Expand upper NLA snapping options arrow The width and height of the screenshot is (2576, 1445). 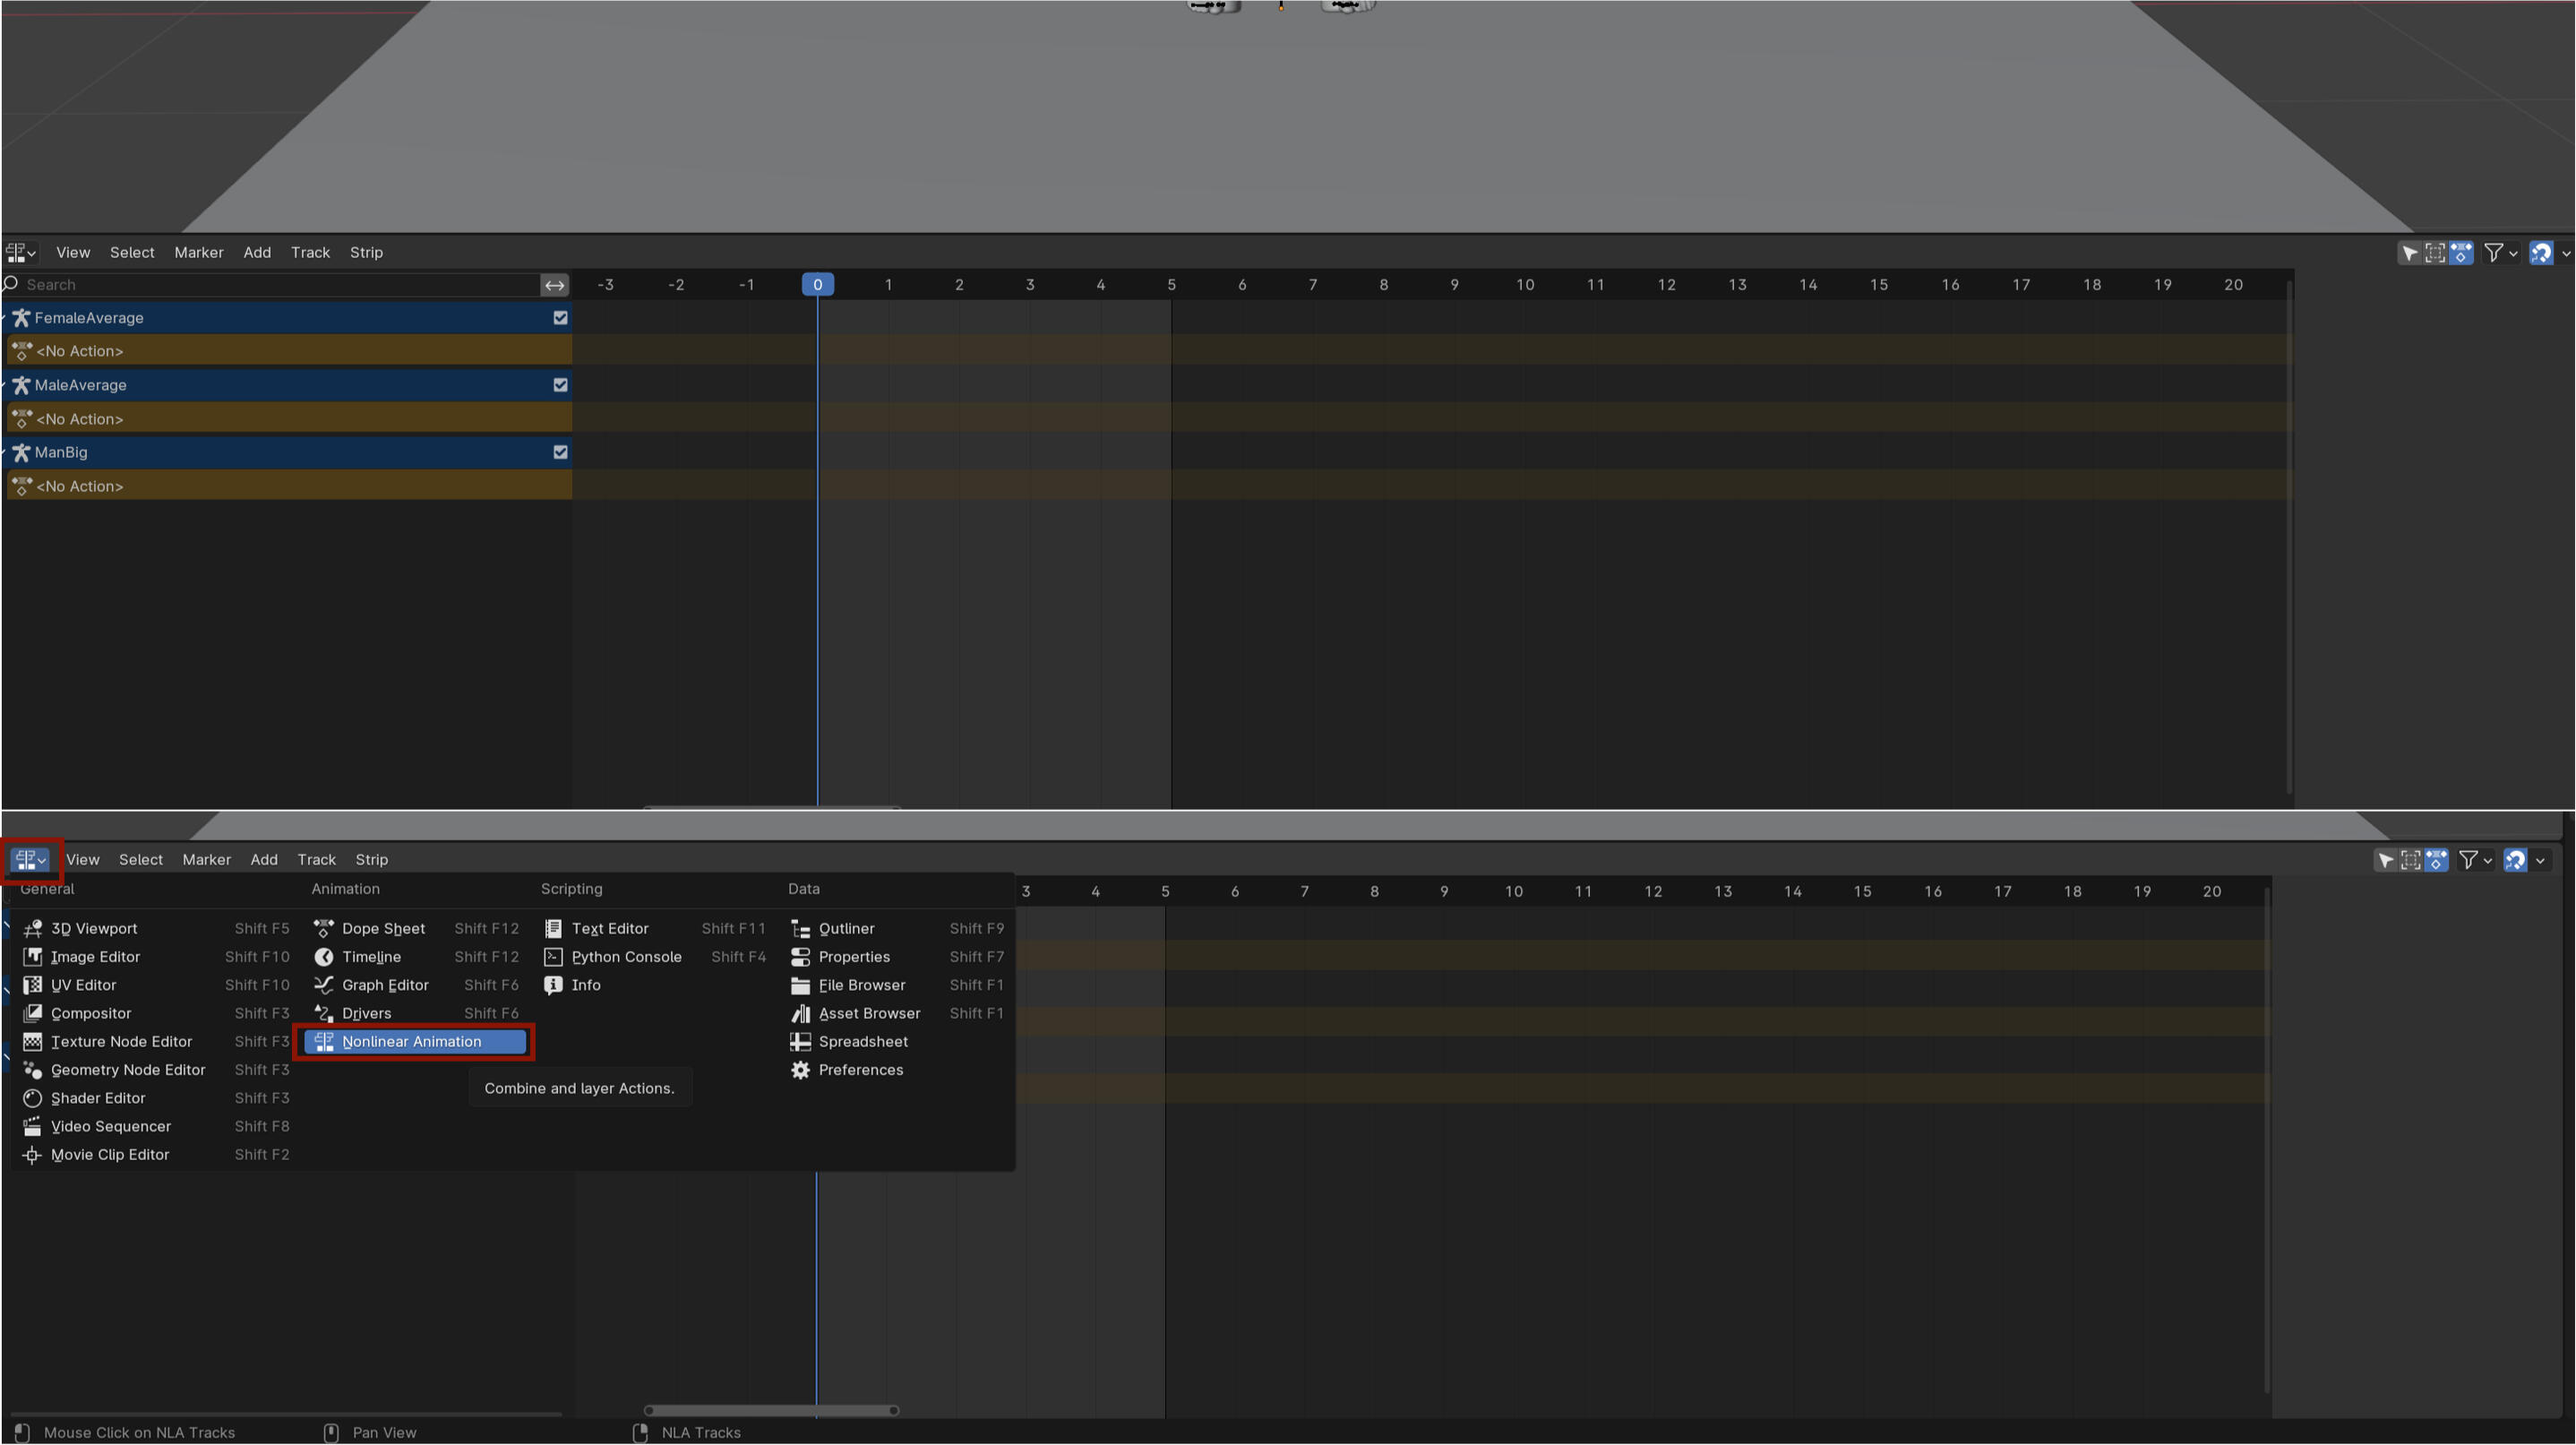point(2565,253)
